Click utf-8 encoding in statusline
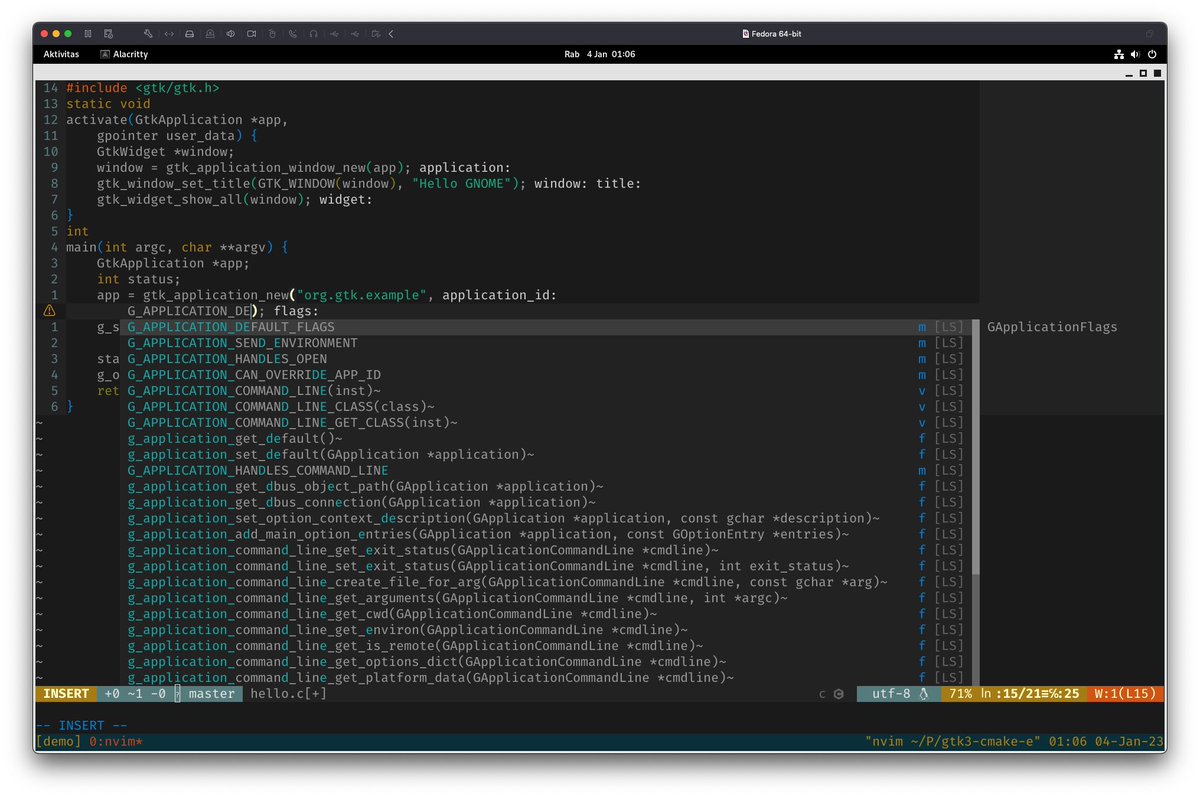The width and height of the screenshot is (1200, 797). pyautogui.click(x=891, y=693)
